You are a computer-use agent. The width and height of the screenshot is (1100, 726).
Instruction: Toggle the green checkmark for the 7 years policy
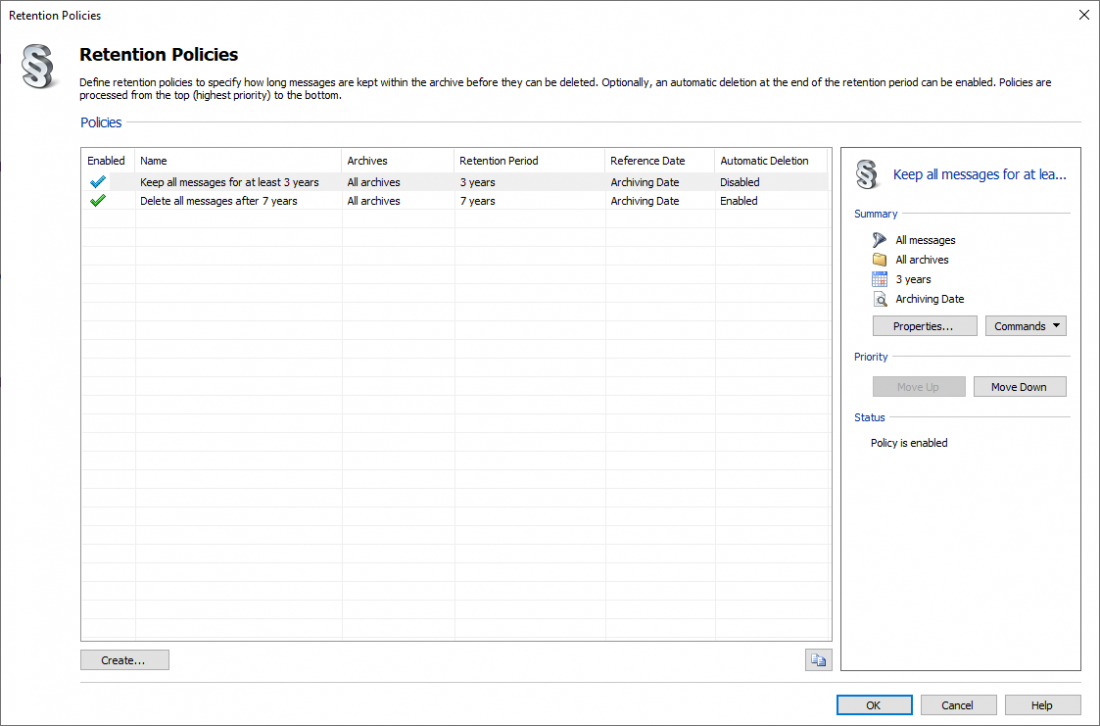pyautogui.click(x=97, y=201)
